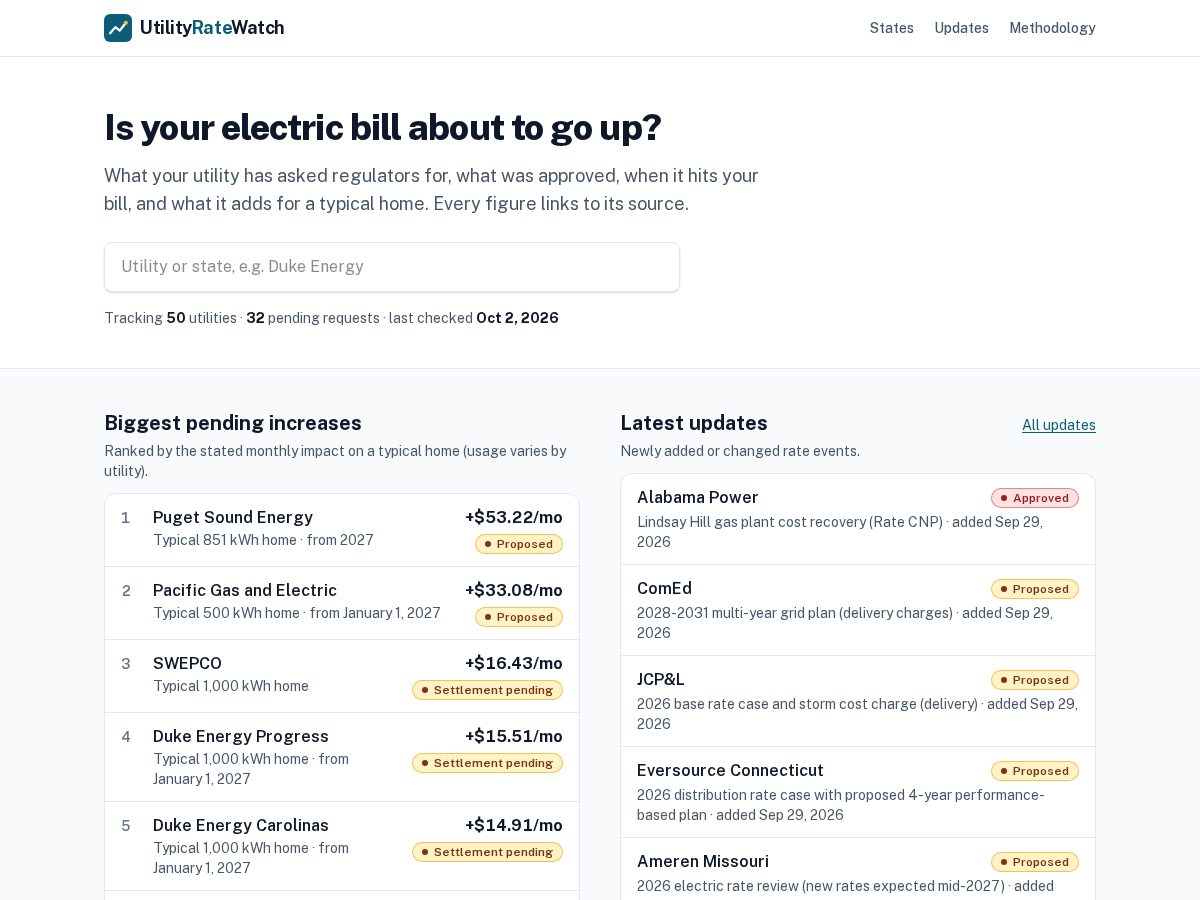Open the SWEPCO ranking row
This screenshot has height=900, width=1200.
coord(342,676)
